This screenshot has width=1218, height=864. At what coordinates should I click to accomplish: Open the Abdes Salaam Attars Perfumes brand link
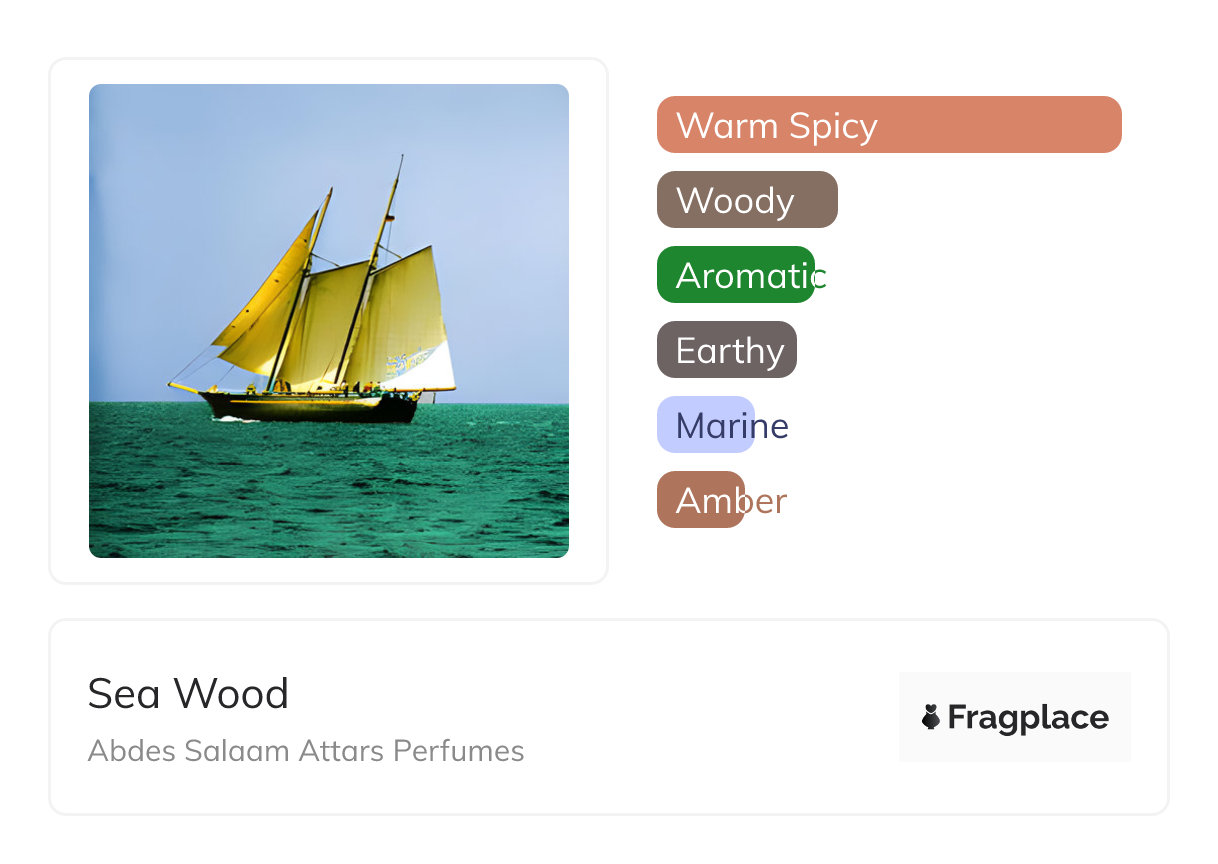click(x=305, y=751)
